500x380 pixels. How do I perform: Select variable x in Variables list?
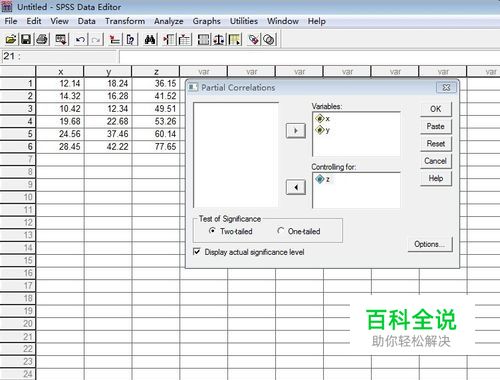tap(322, 119)
